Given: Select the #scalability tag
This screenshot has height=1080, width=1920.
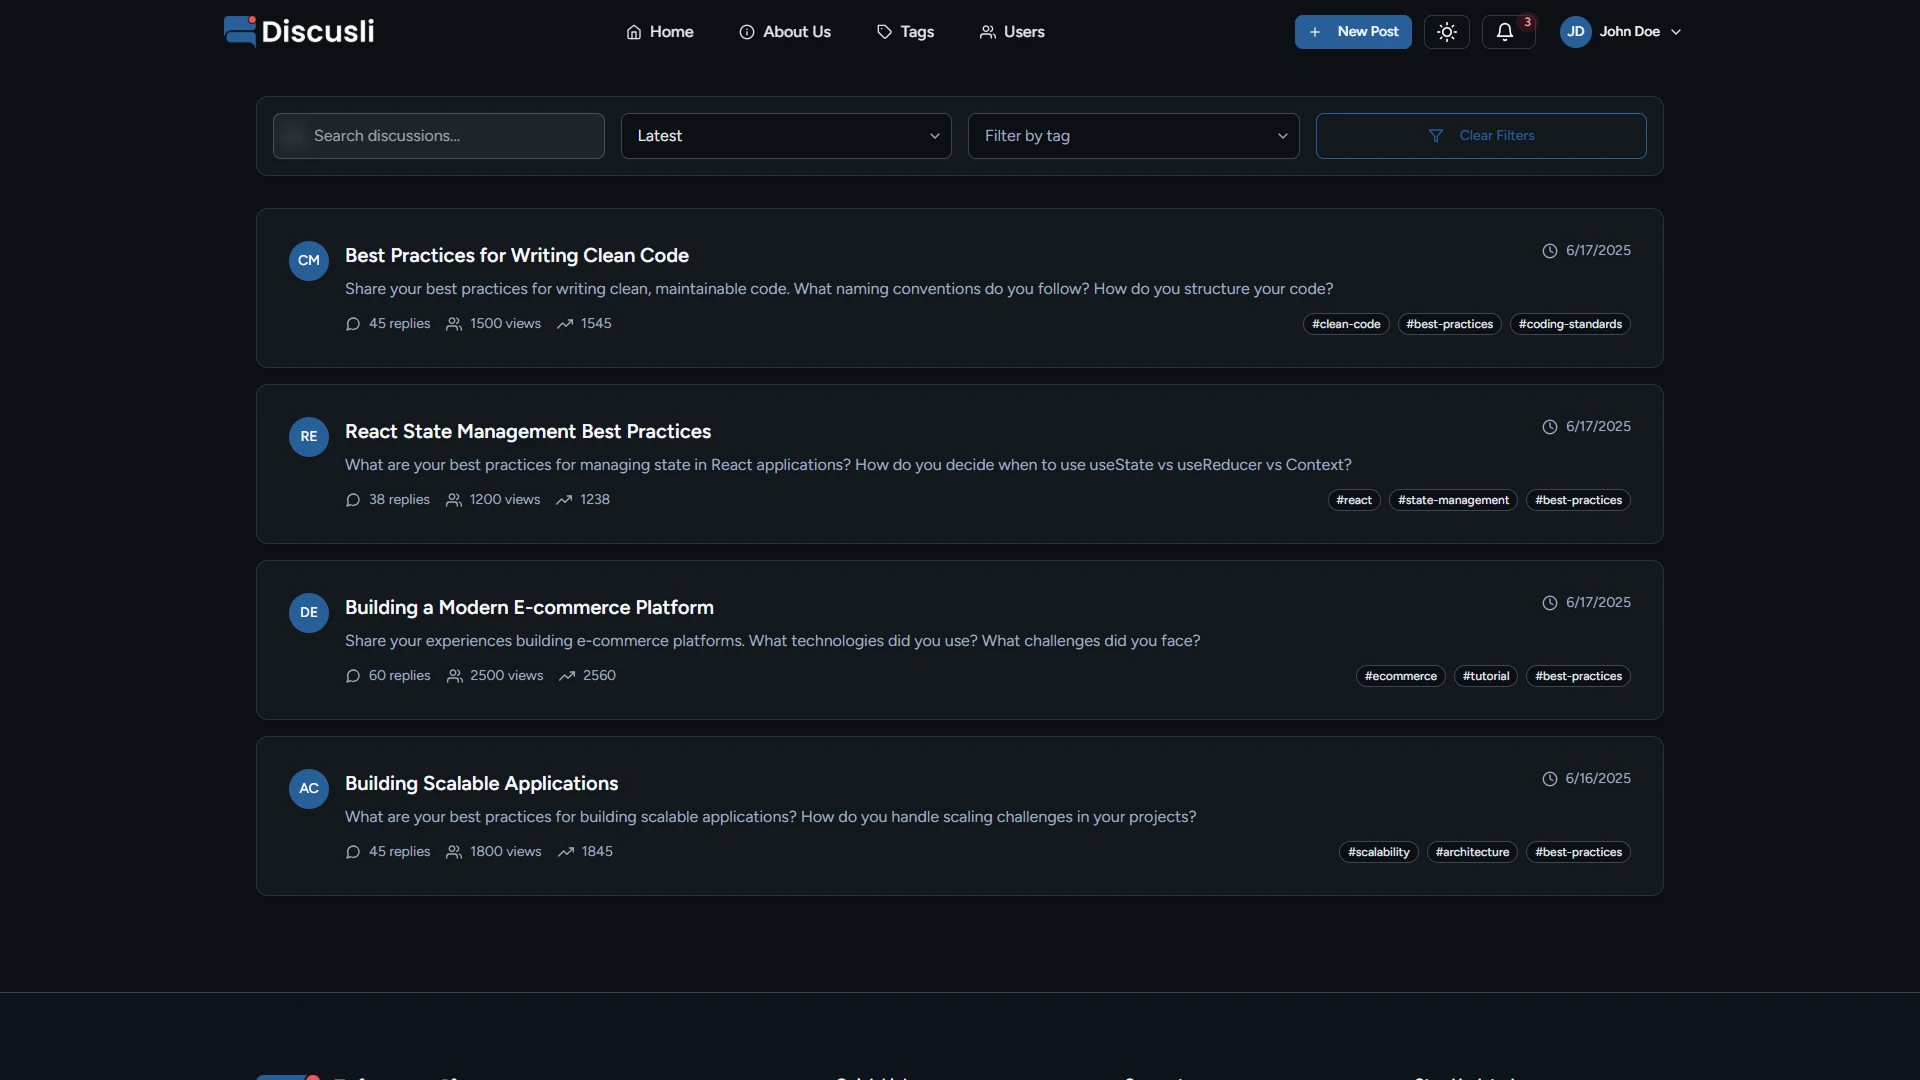Looking at the screenshot, I should [x=1378, y=852].
